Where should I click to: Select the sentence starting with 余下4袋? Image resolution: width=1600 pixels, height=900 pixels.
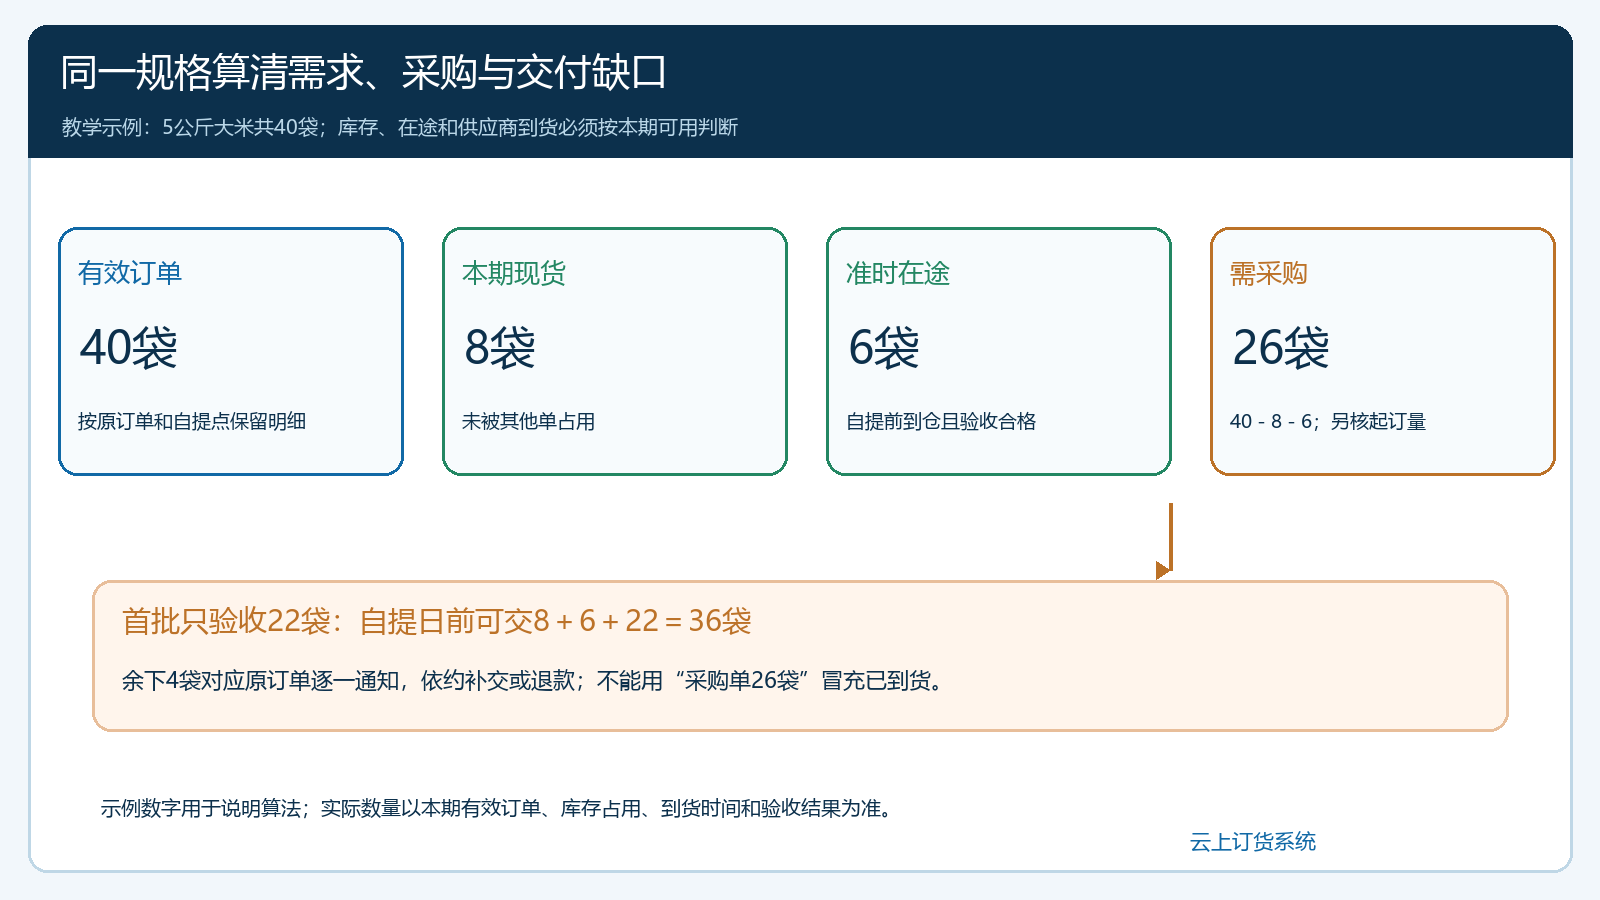tap(533, 681)
